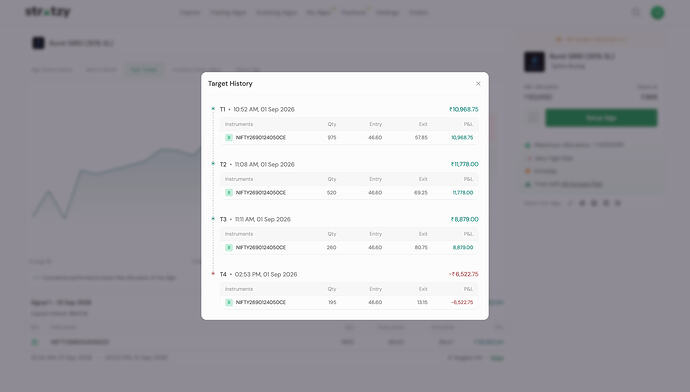Click the T1 timestamp 10:52 AM, 01 Sep 2026
690x392 pixels.
(264, 110)
